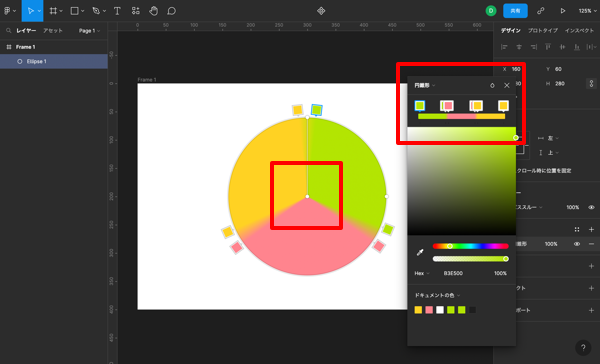Toggle layer visibility eye next to 100%

(x=591, y=207)
